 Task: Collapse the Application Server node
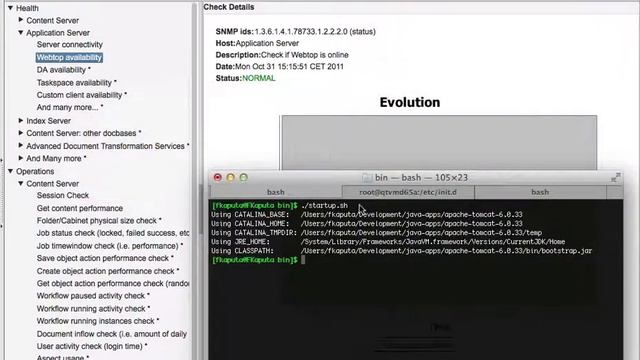[21, 32]
